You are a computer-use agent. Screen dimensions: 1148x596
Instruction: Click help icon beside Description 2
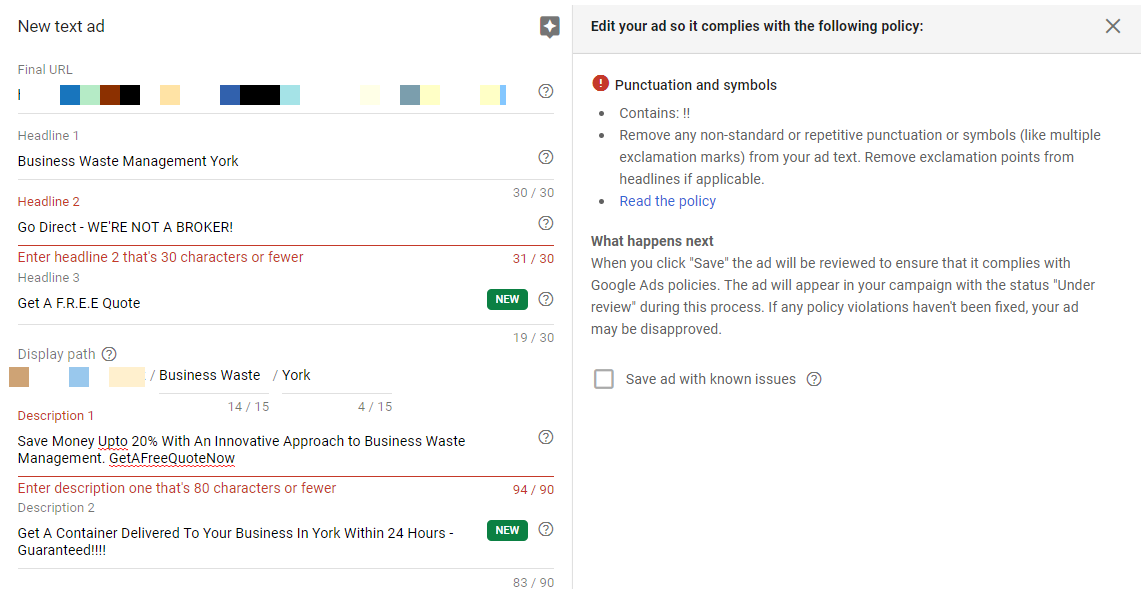[x=546, y=529]
